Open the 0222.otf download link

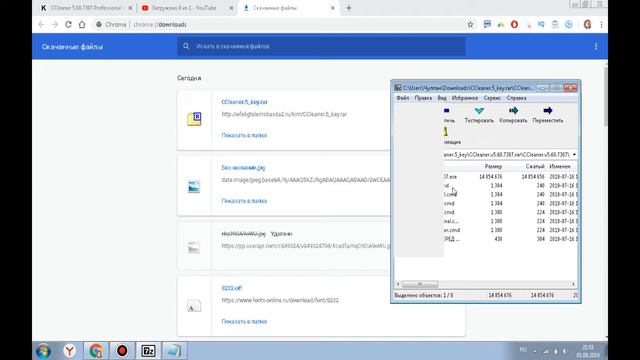(231, 288)
